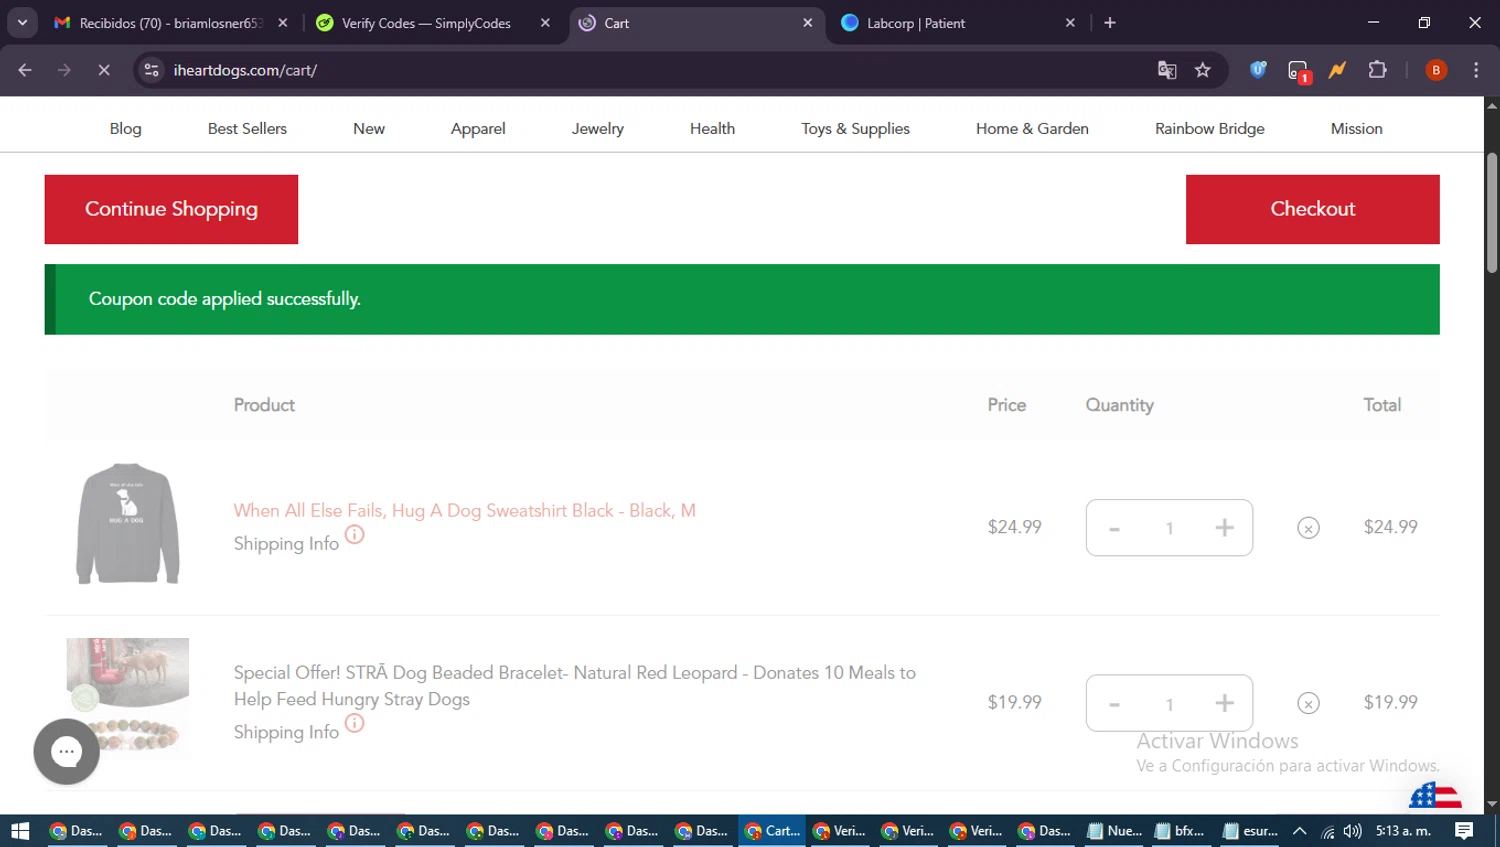Open the volume control
This screenshot has height=847, width=1500.
(x=1353, y=831)
